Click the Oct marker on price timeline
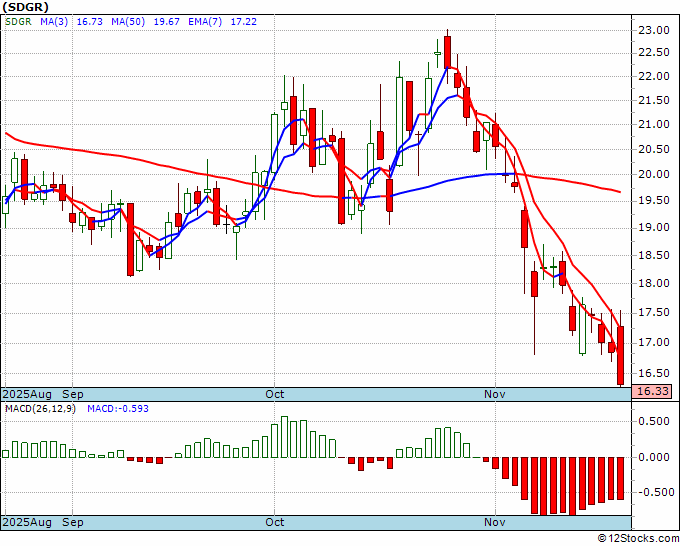 coord(275,394)
